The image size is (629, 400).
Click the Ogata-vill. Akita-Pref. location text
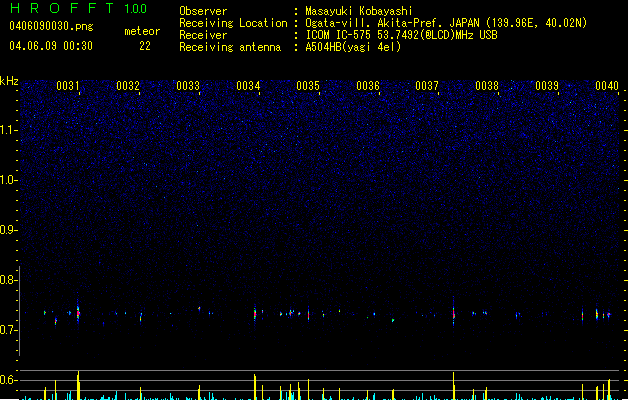click(x=446, y=23)
